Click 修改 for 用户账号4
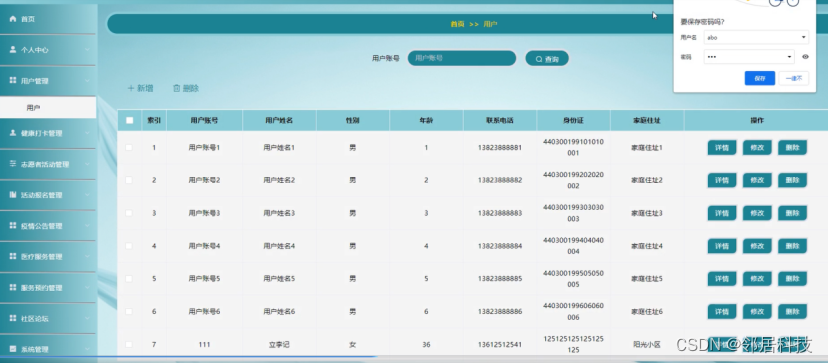Screen dimensions: 828x363 point(757,246)
